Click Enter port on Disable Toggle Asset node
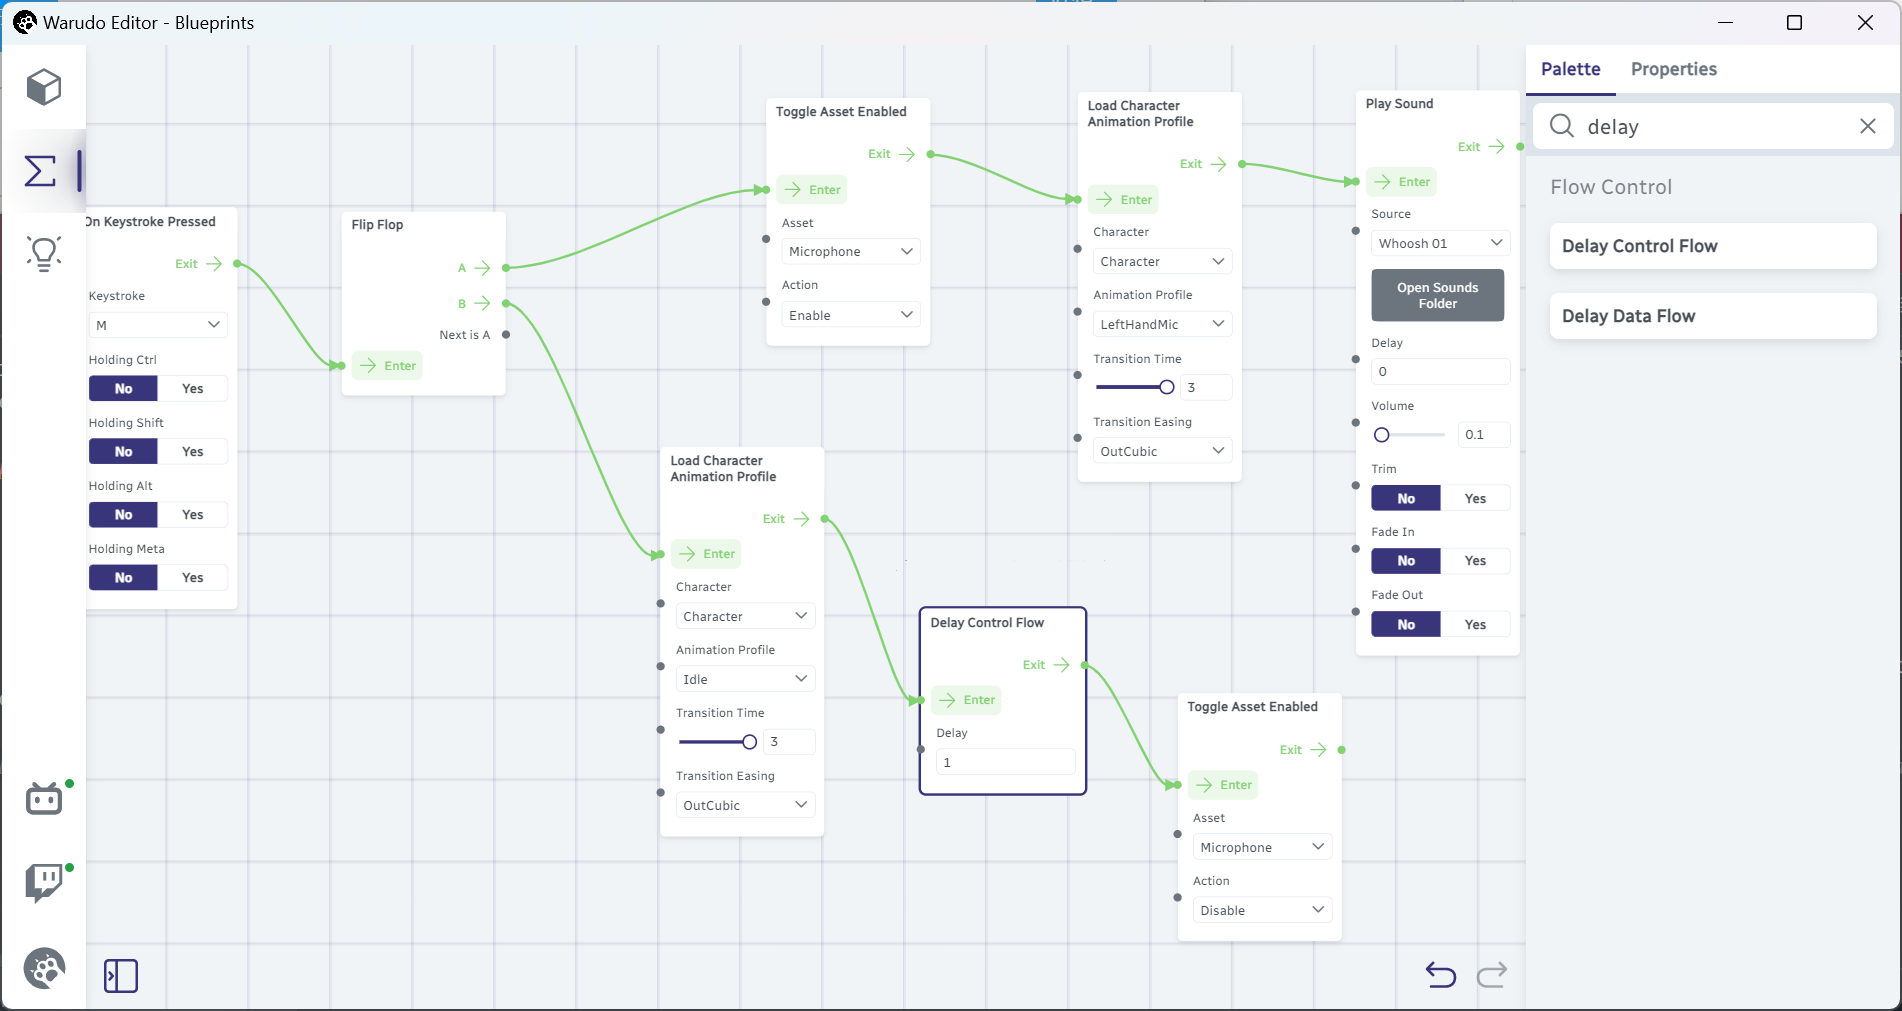This screenshot has height=1011, width=1902. click(x=1223, y=785)
